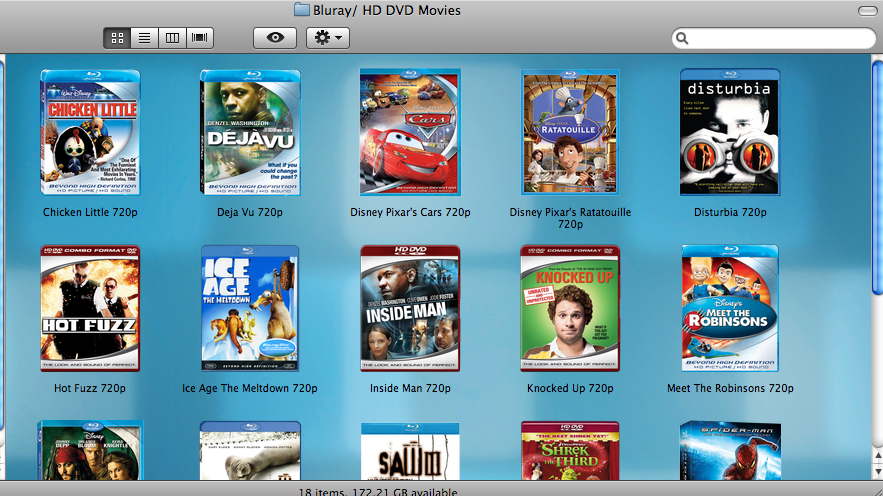Click the label "Meet The Robinsons 720p"

click(x=730, y=388)
